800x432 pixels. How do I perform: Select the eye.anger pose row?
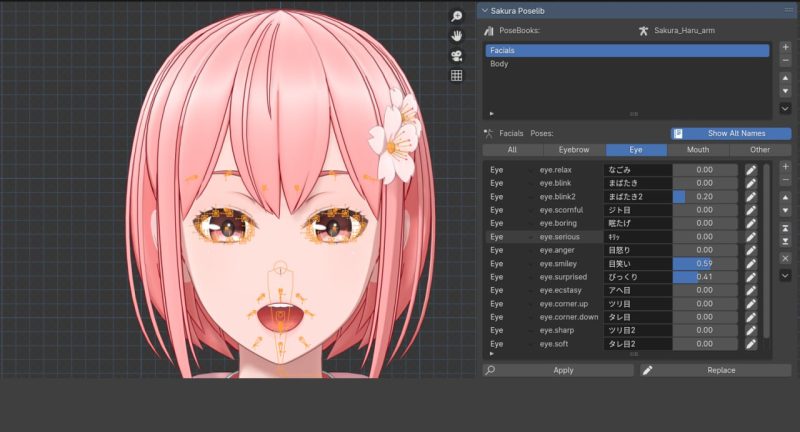click(622, 250)
